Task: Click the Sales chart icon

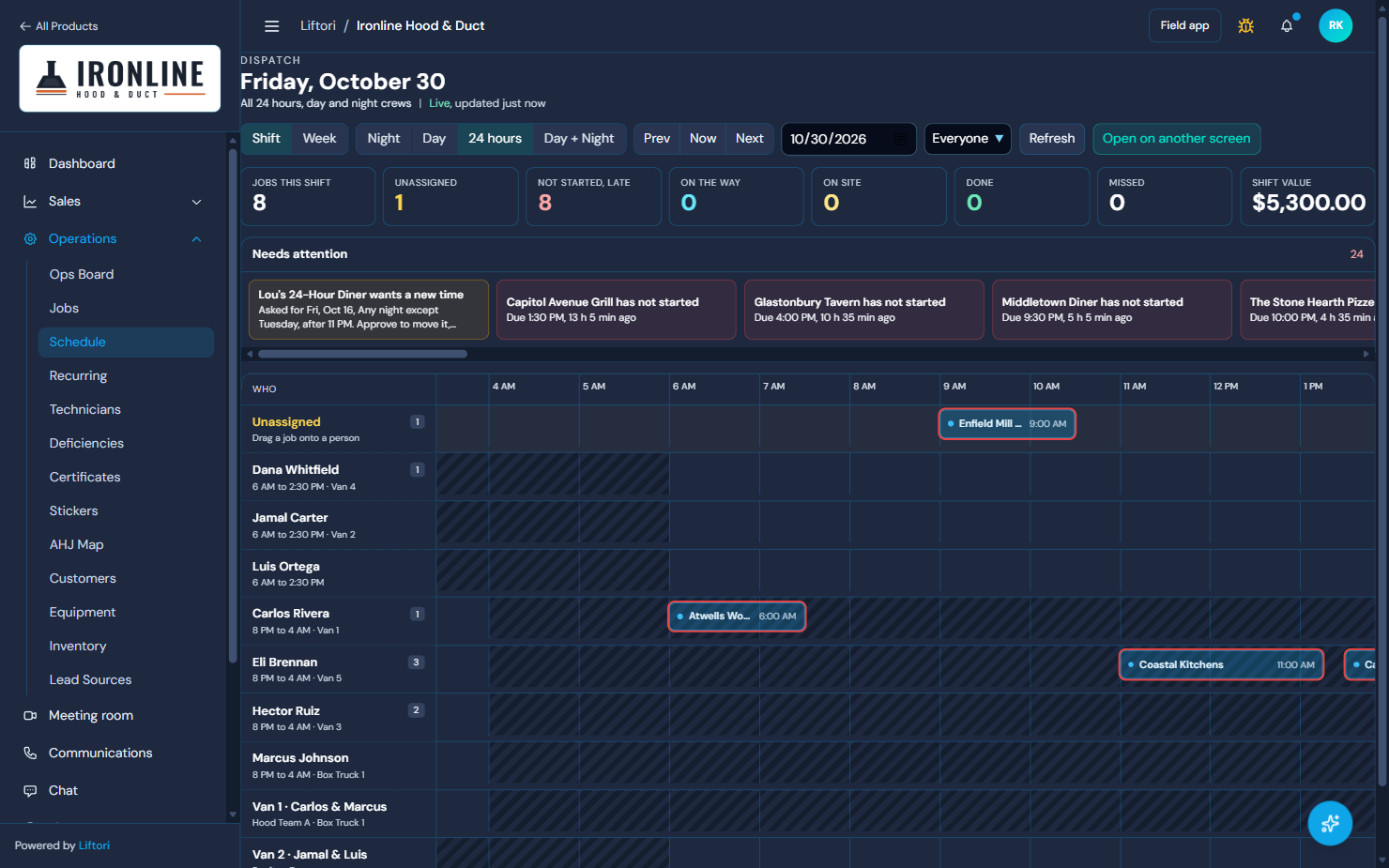Action: pos(30,201)
